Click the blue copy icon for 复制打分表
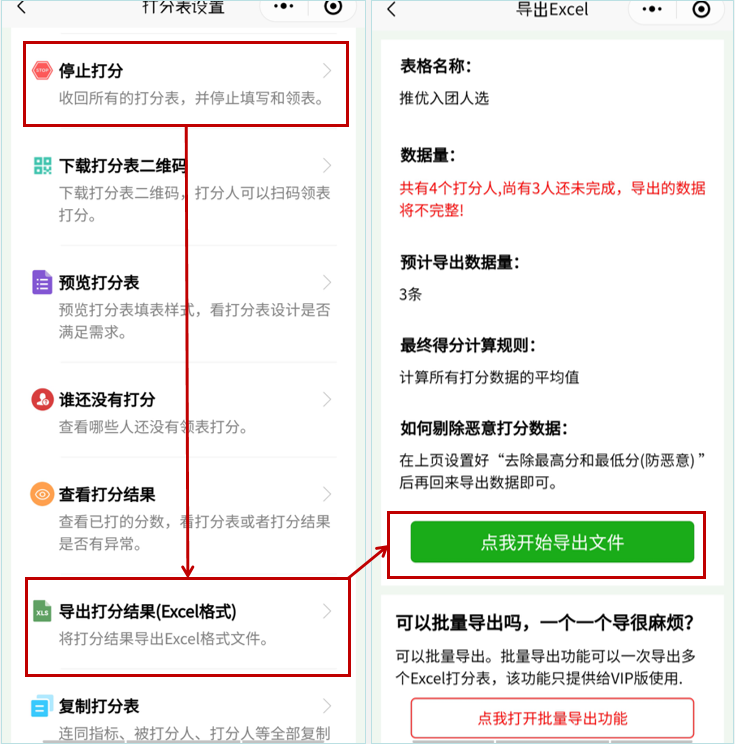 click(42, 707)
